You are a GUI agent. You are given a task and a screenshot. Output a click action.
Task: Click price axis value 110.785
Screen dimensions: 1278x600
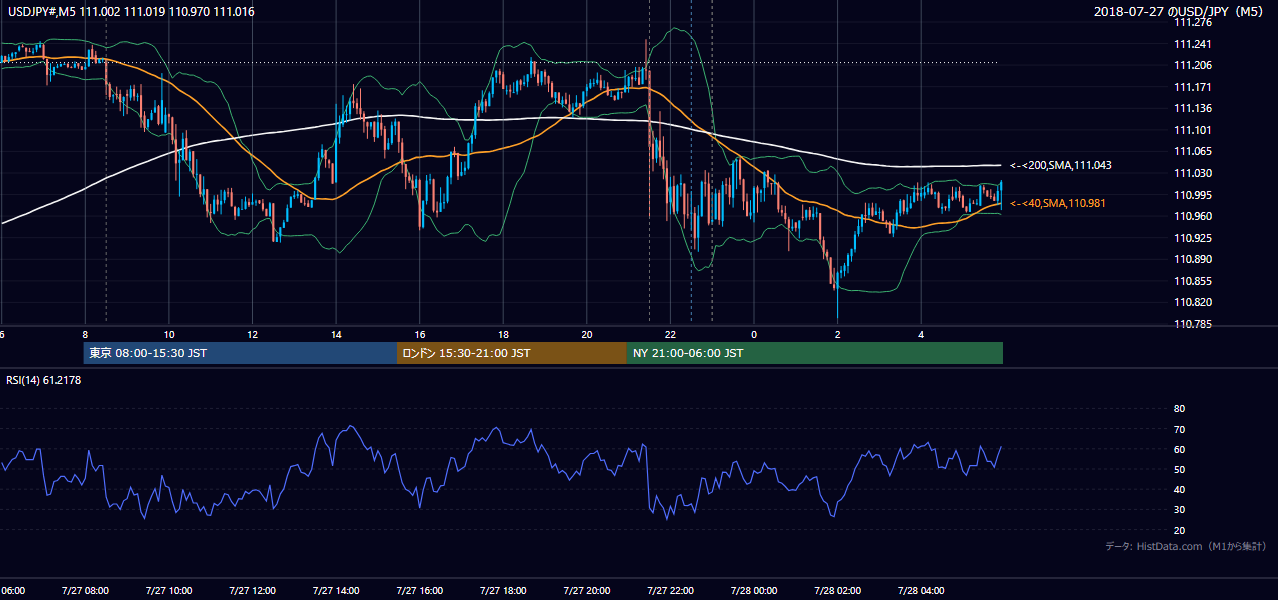click(x=1193, y=324)
